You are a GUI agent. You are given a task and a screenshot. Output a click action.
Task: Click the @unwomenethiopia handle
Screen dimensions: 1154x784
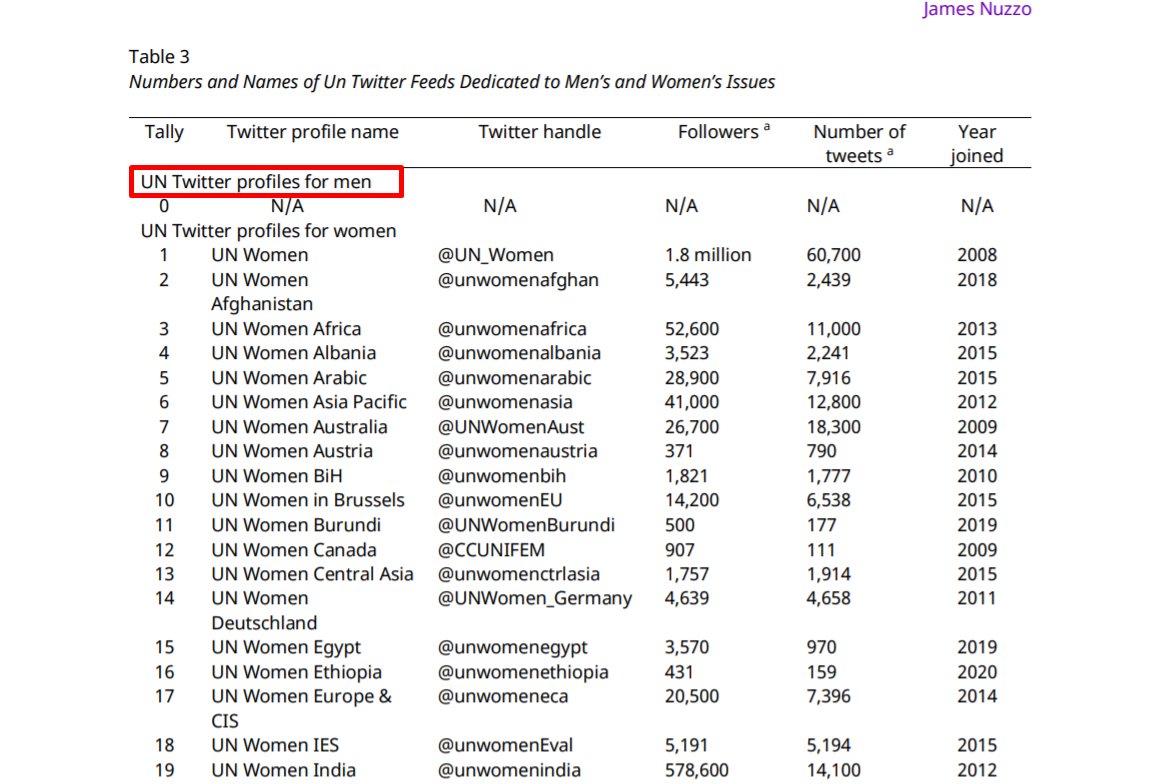[523, 673]
